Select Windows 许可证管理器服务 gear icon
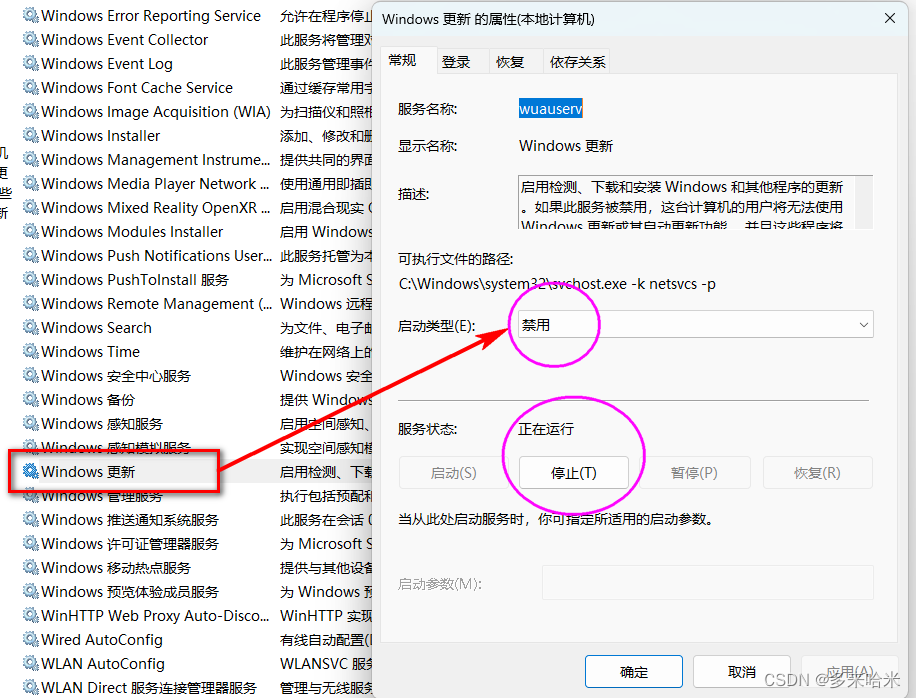The height and width of the screenshot is (698, 916). 30,542
